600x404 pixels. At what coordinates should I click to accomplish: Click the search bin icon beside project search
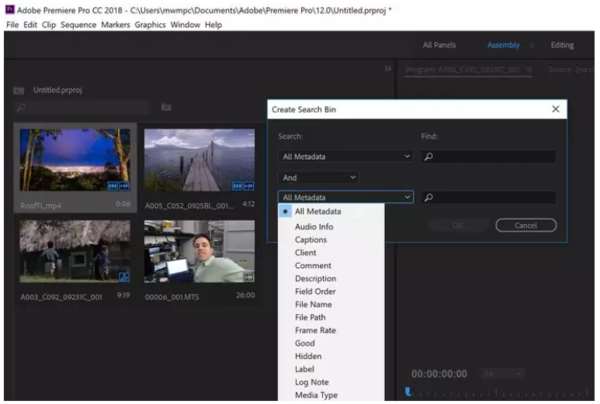166,108
